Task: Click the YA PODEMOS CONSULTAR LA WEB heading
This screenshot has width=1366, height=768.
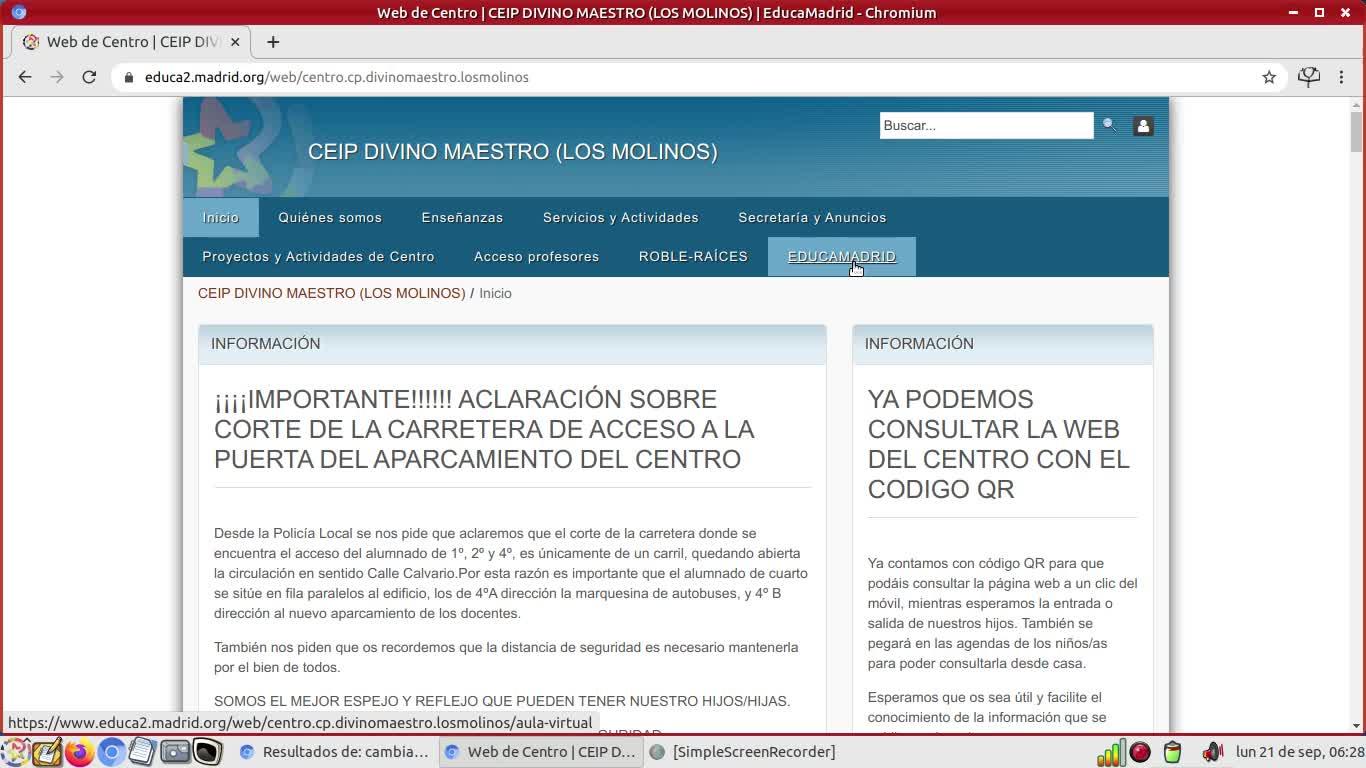Action: [x=999, y=444]
